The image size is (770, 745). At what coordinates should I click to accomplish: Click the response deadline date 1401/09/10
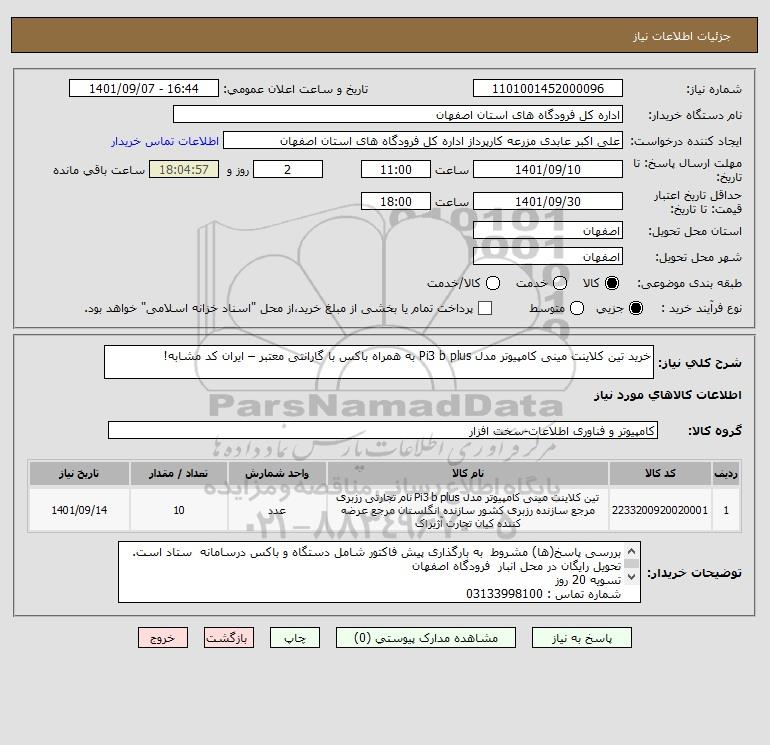[548, 170]
